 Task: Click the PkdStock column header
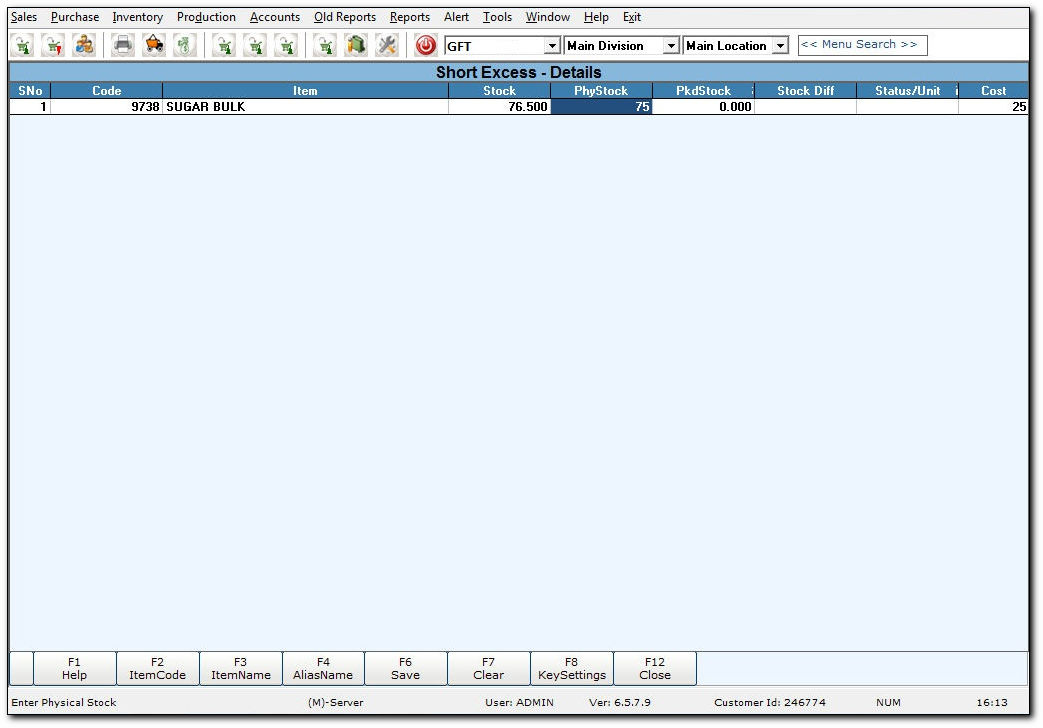[x=703, y=91]
